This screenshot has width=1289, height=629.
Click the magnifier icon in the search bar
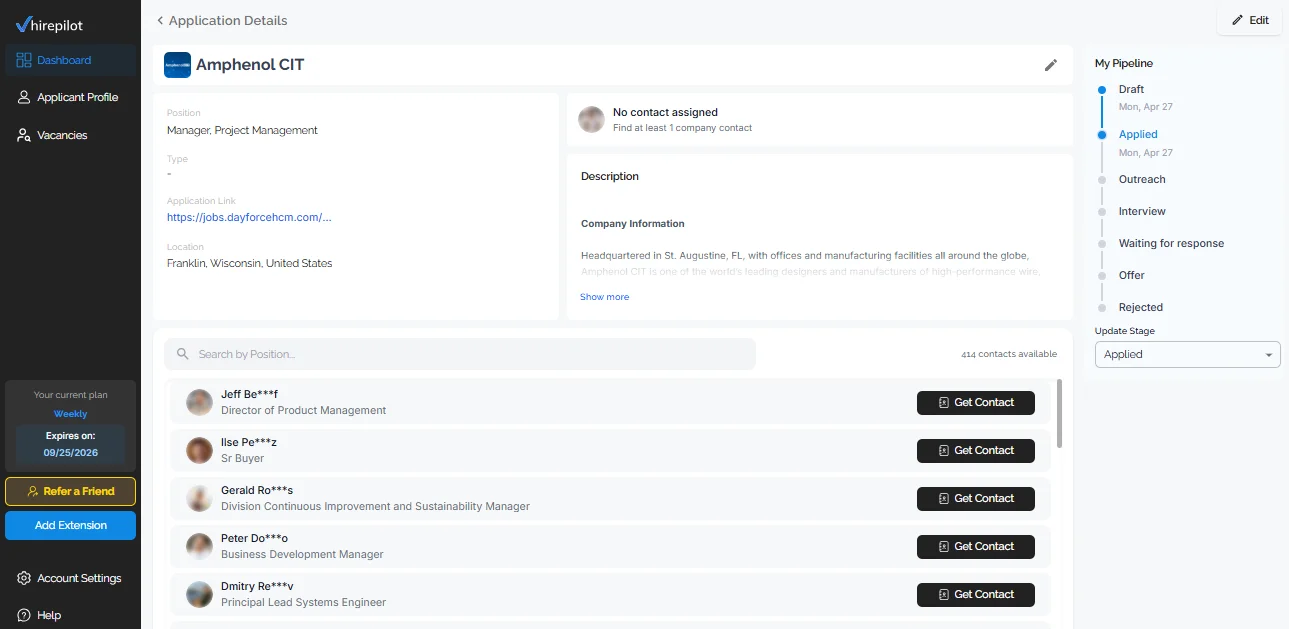[182, 353]
